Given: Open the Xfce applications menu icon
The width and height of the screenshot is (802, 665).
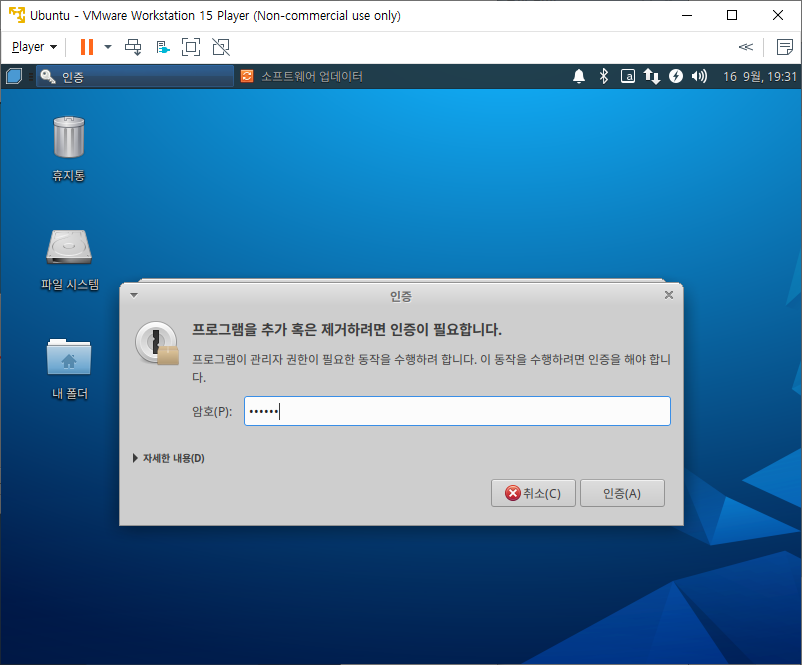Looking at the screenshot, I should [14, 76].
